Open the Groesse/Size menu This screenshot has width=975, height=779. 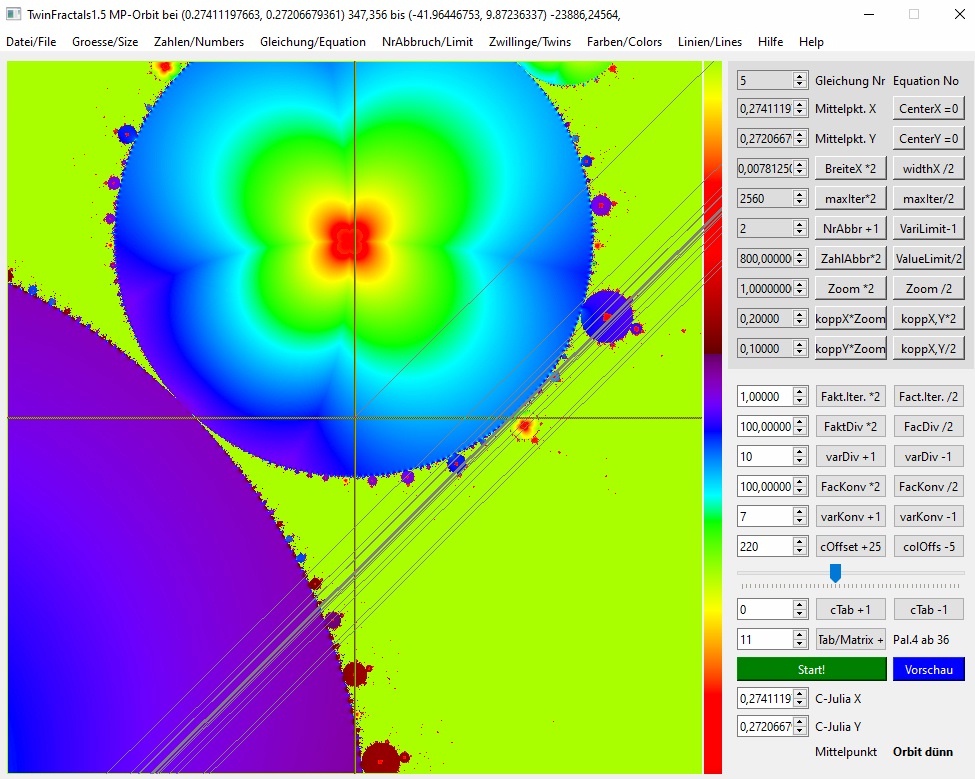105,42
